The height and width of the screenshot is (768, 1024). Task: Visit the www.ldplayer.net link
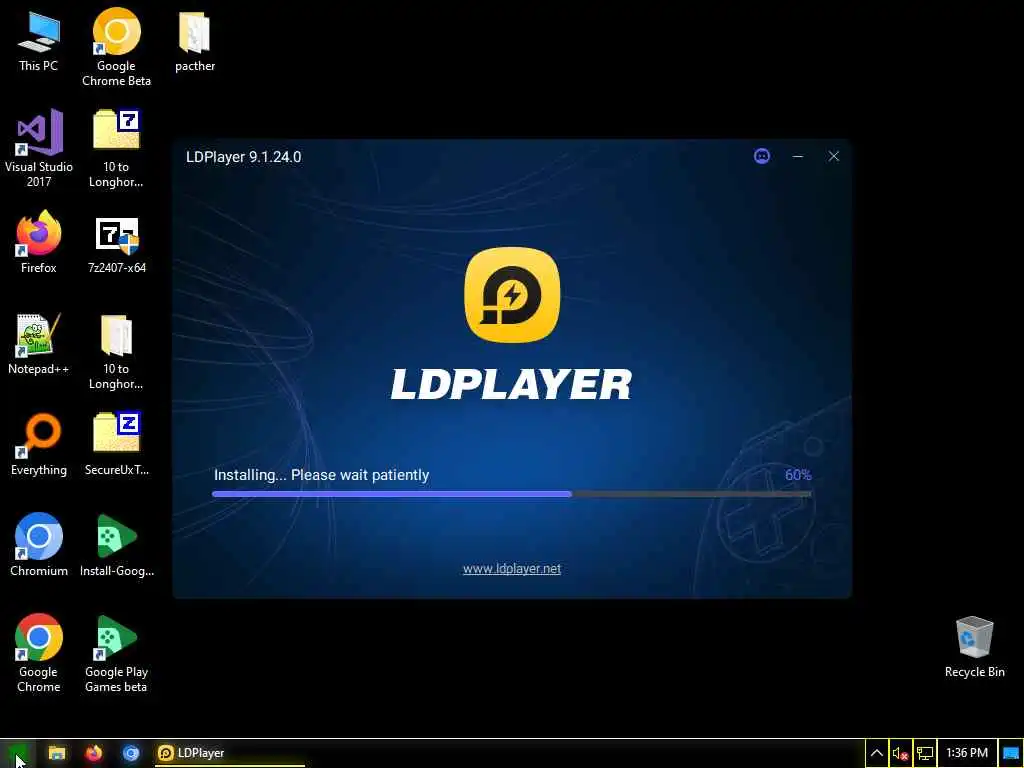pos(511,569)
